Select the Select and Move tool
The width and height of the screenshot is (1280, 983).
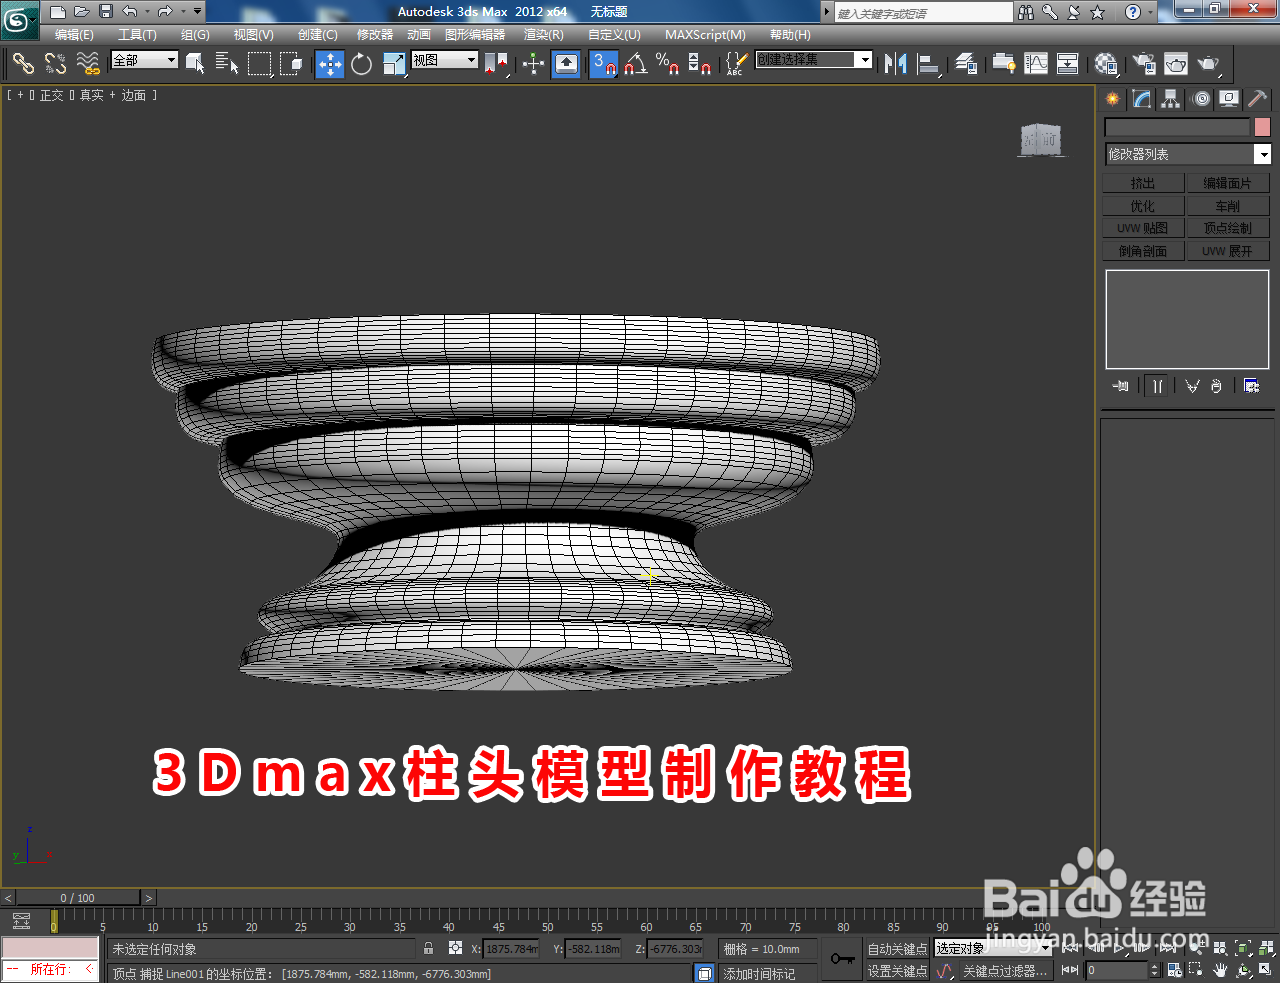[330, 64]
